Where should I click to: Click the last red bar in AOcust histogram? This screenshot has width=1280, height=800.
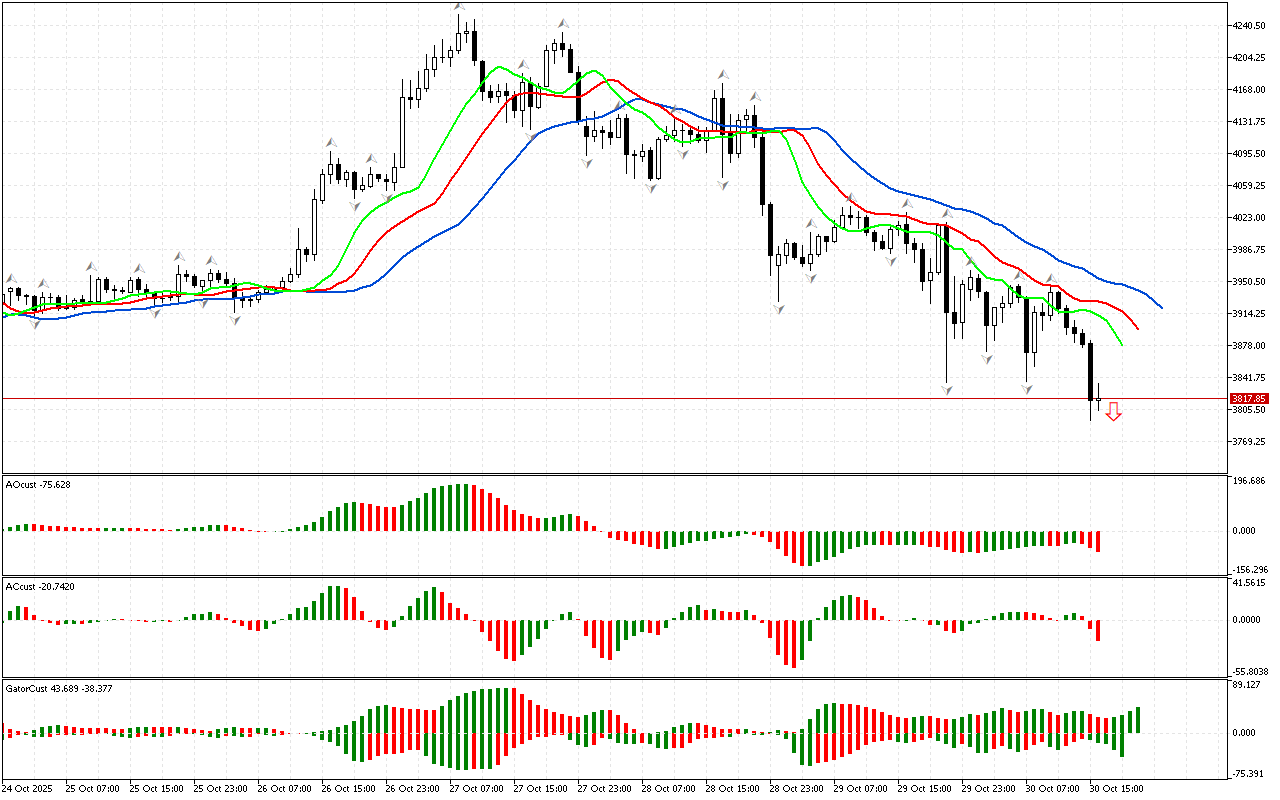[x=1098, y=541]
